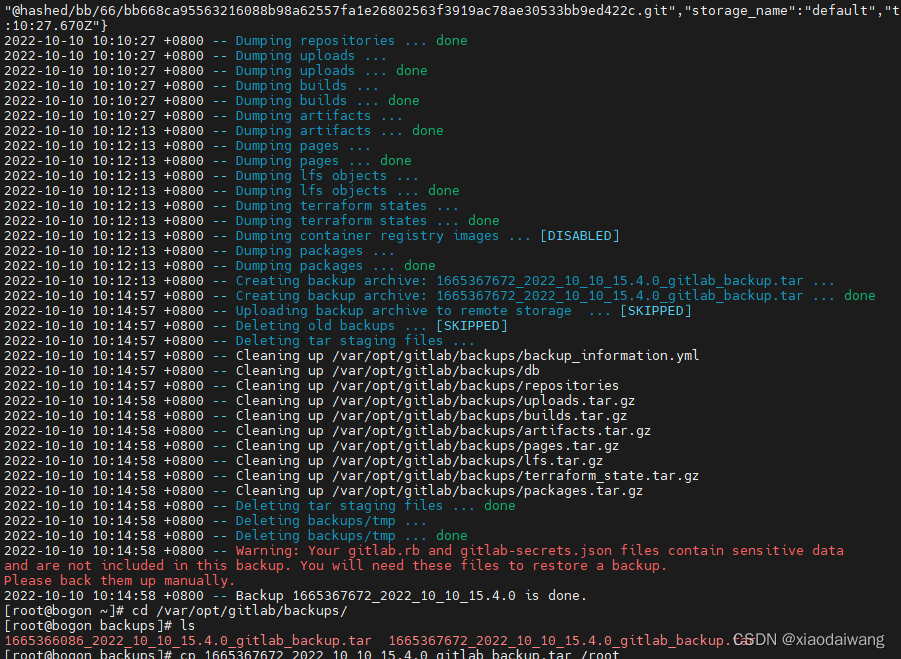Click the 'Dumping artifacts ... done' line
The image size is (901, 659).
[224, 130]
